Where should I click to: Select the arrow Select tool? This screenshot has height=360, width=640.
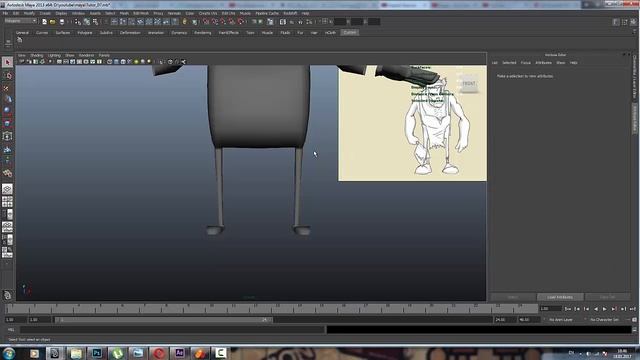7,62
